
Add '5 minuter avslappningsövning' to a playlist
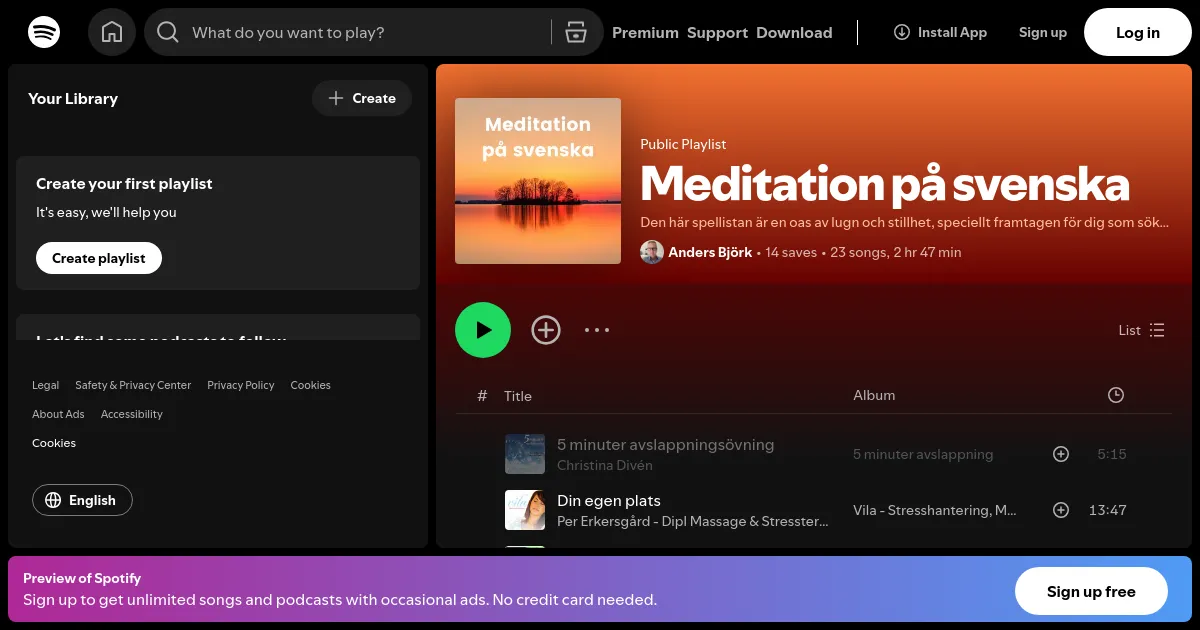tap(1061, 454)
